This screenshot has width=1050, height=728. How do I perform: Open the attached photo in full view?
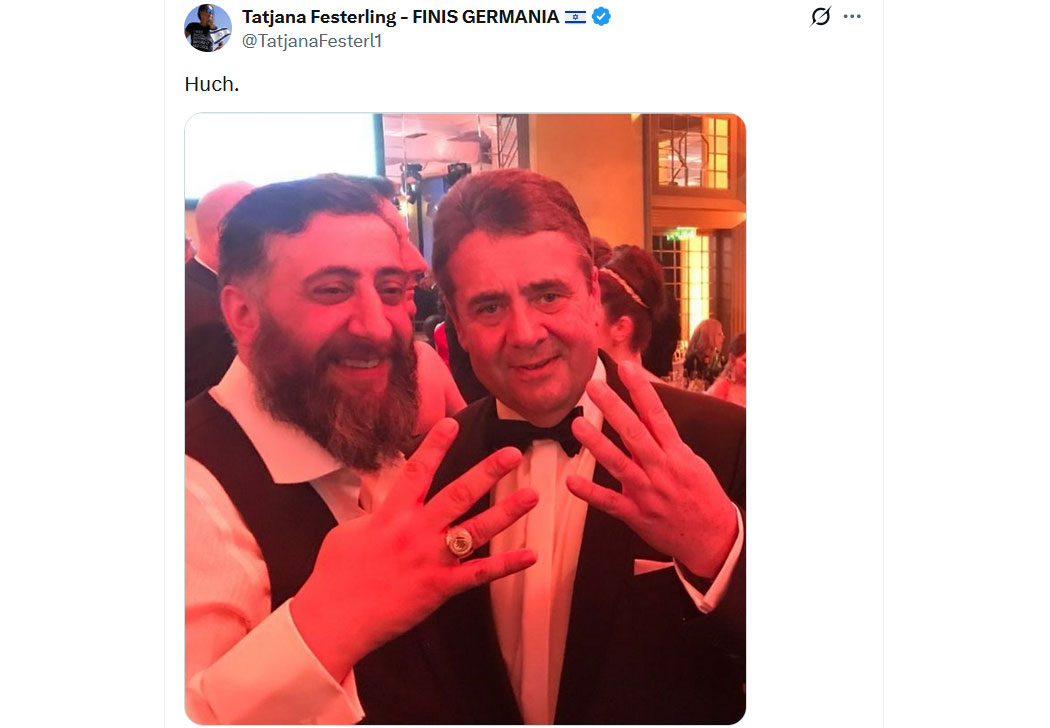coord(465,419)
